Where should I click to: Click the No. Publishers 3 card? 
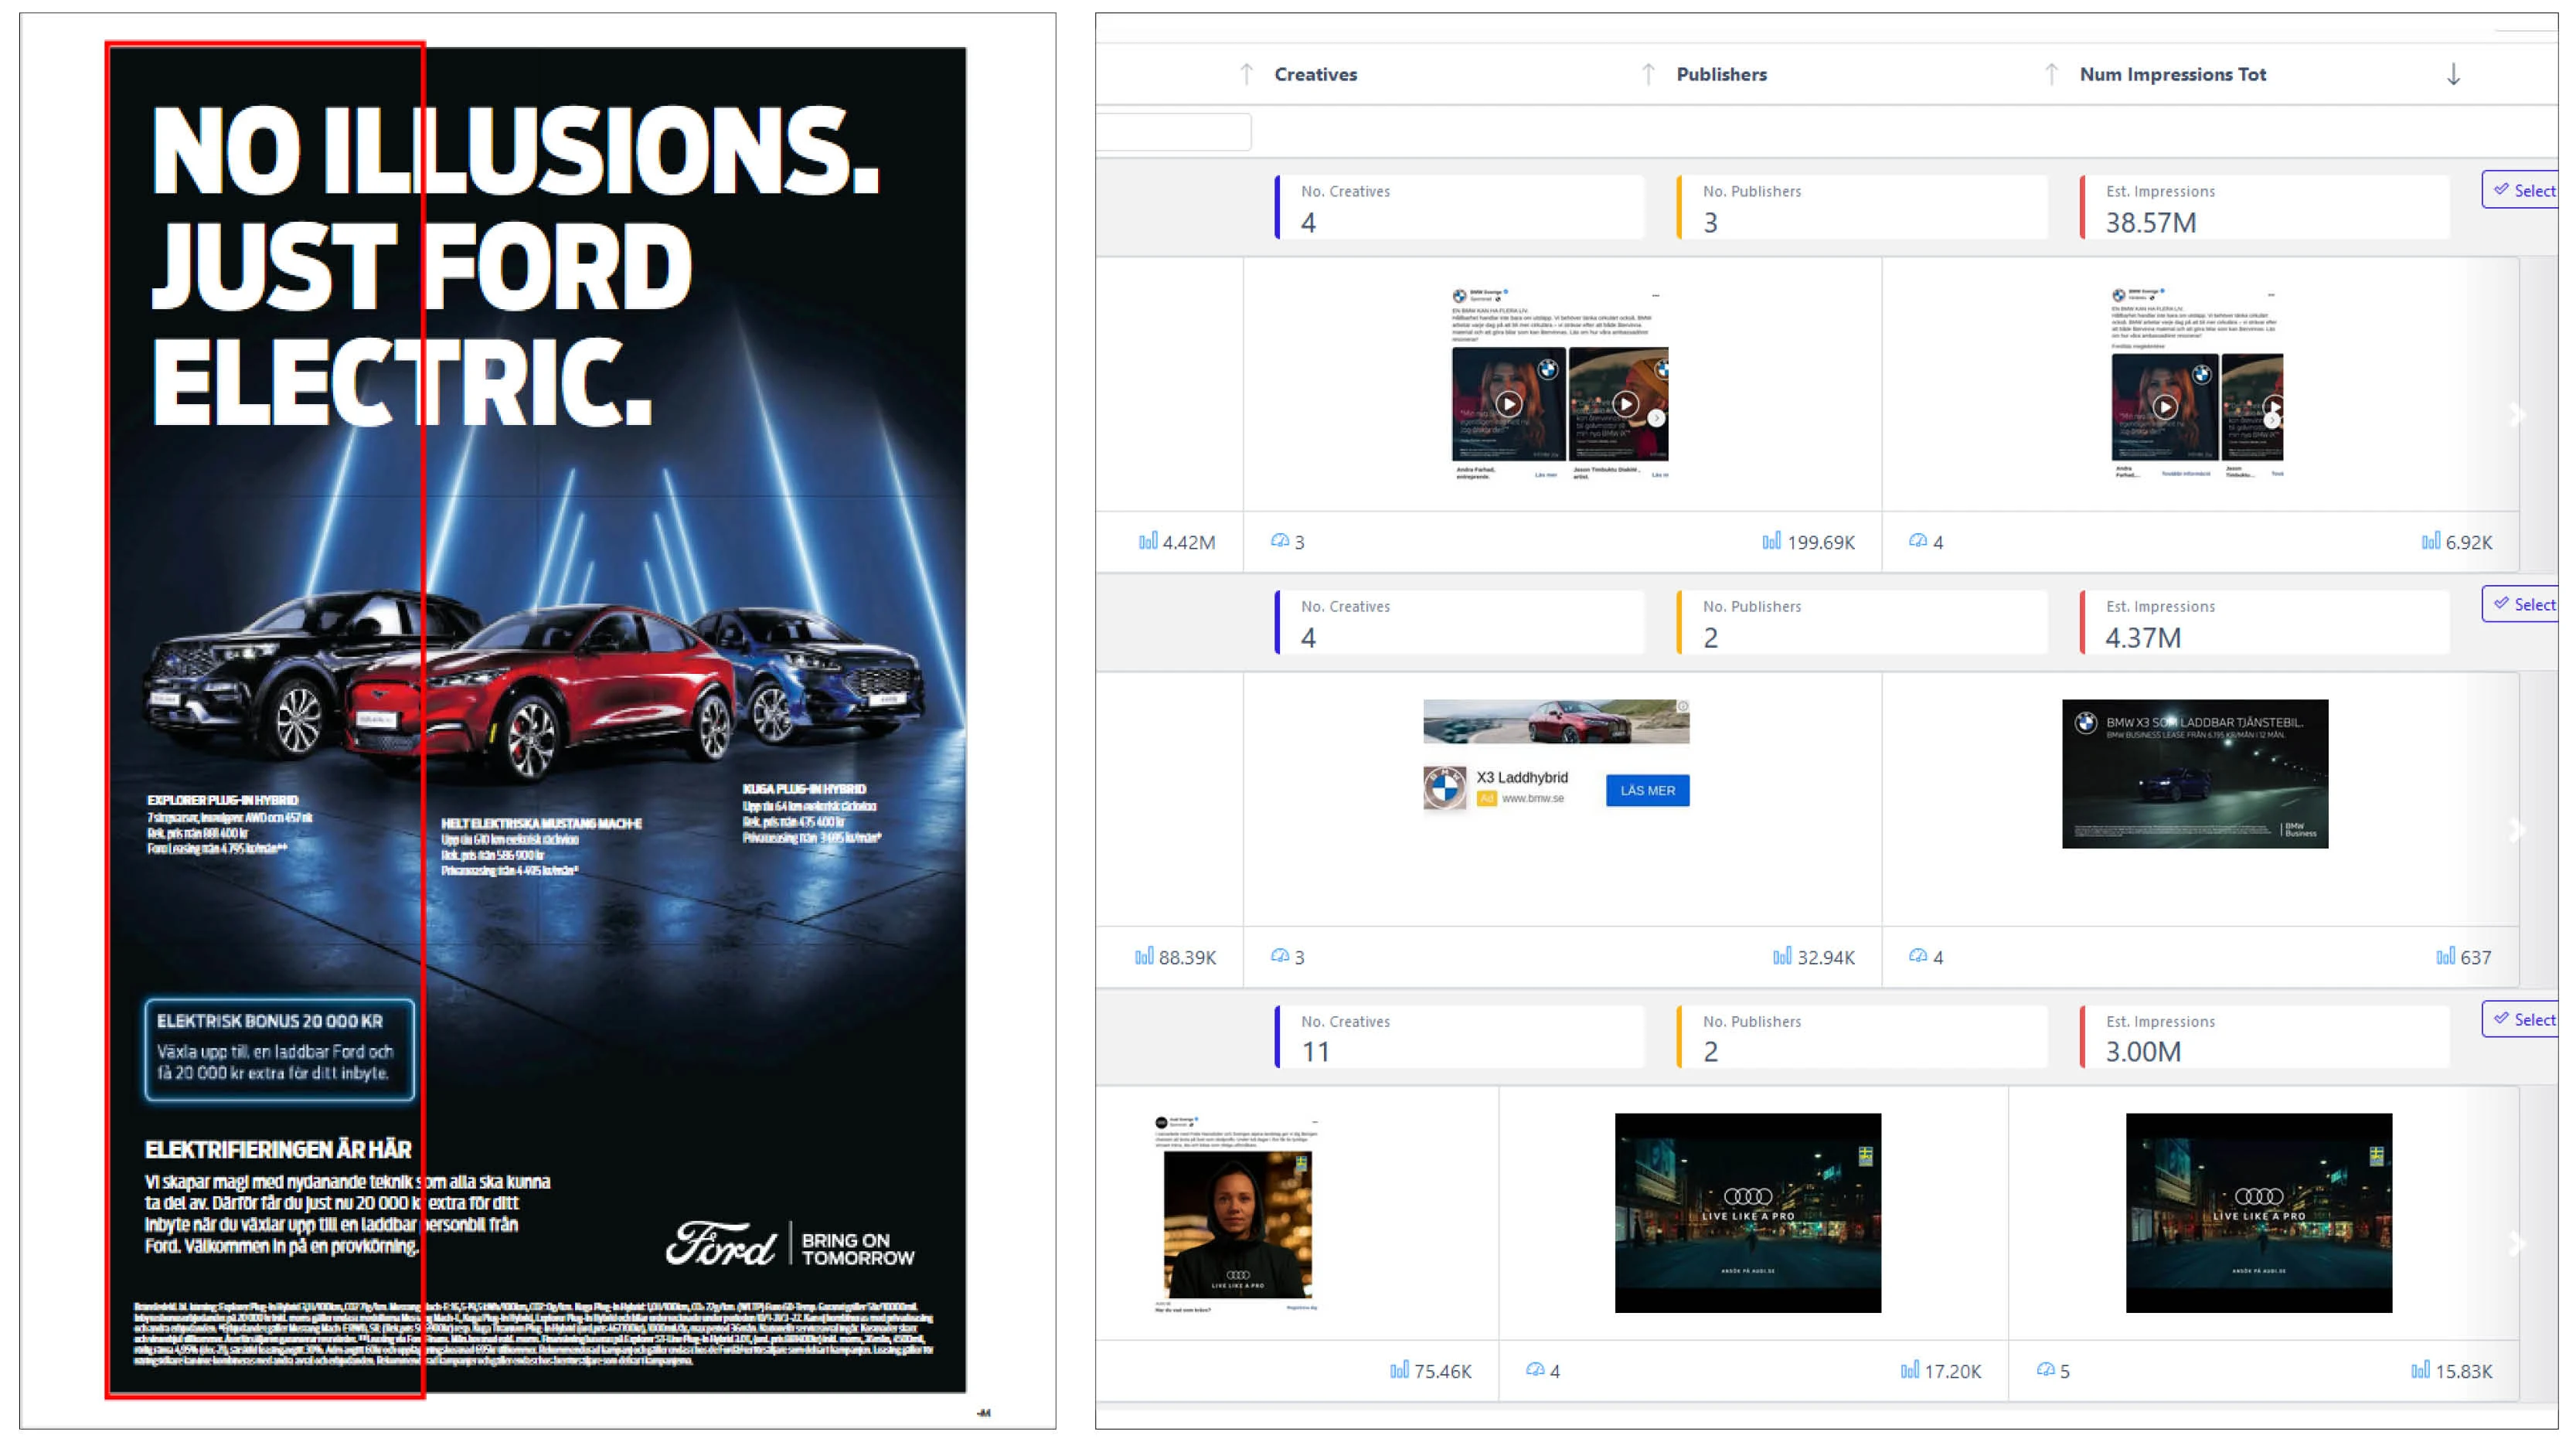click(1861, 207)
